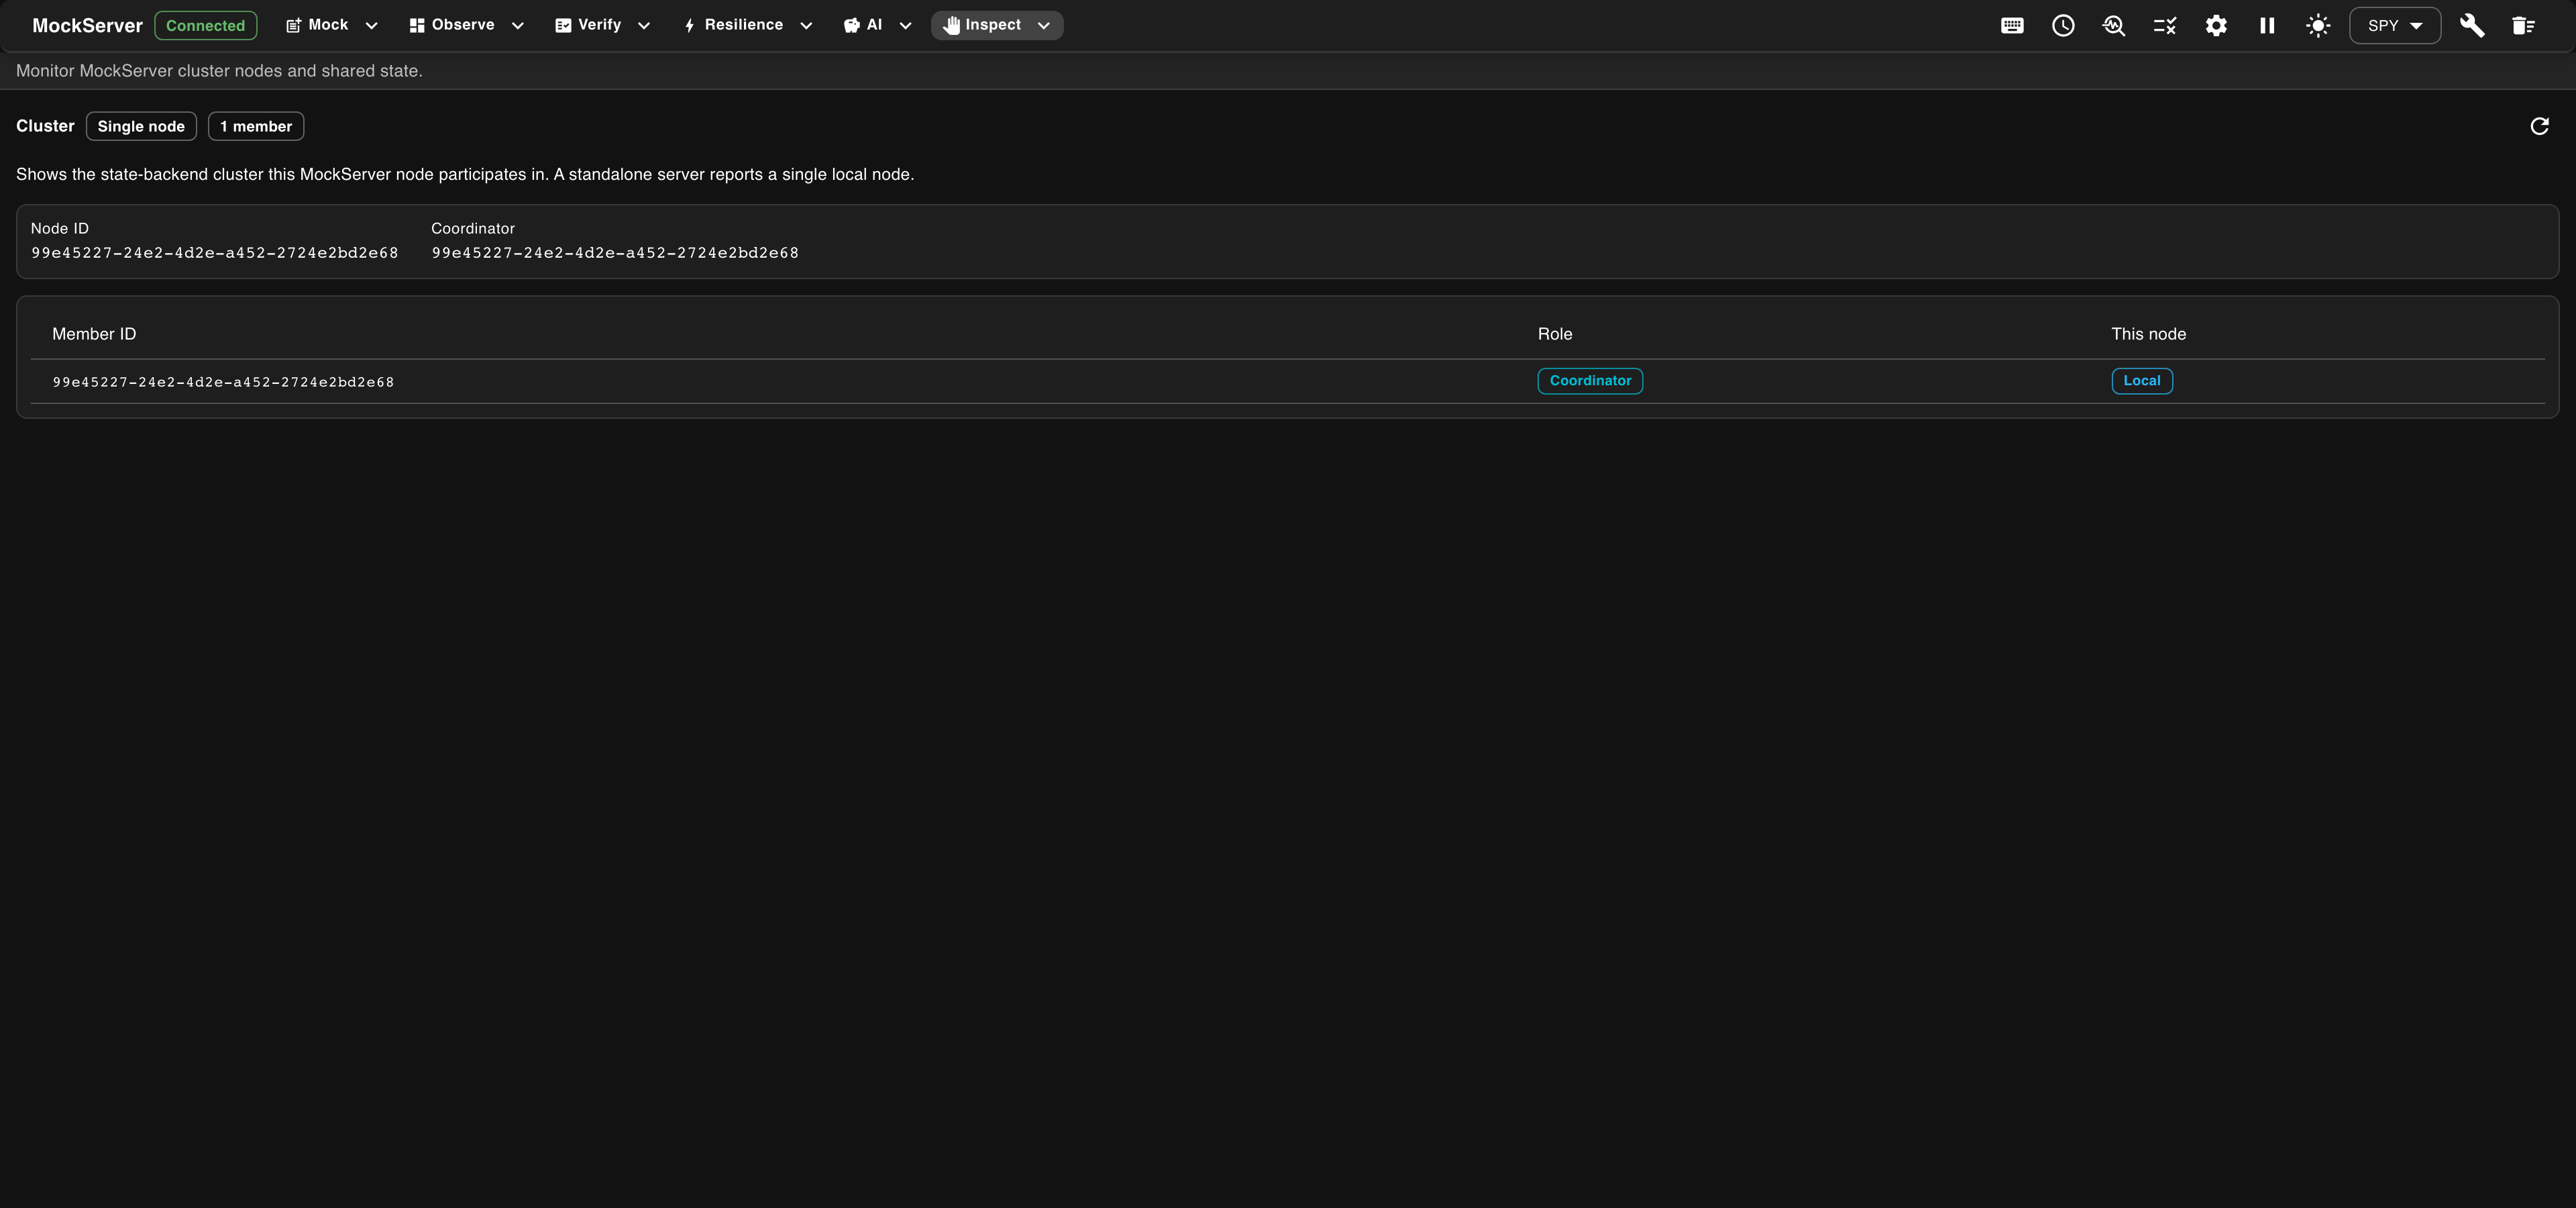This screenshot has height=1208, width=2576.
Task: Pause updates with the pause icon
Action: (2267, 26)
